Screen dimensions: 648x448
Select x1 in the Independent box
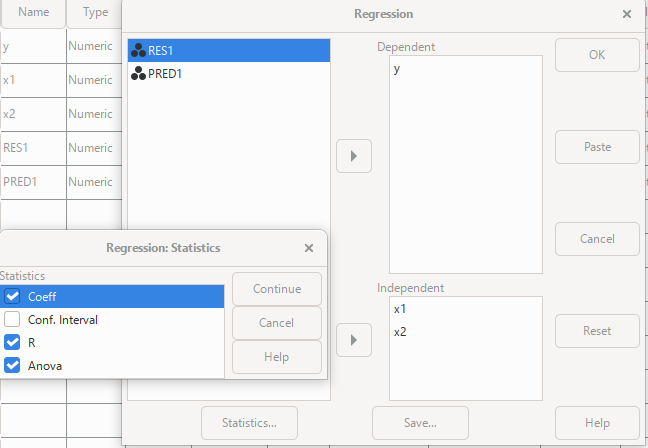click(466, 309)
